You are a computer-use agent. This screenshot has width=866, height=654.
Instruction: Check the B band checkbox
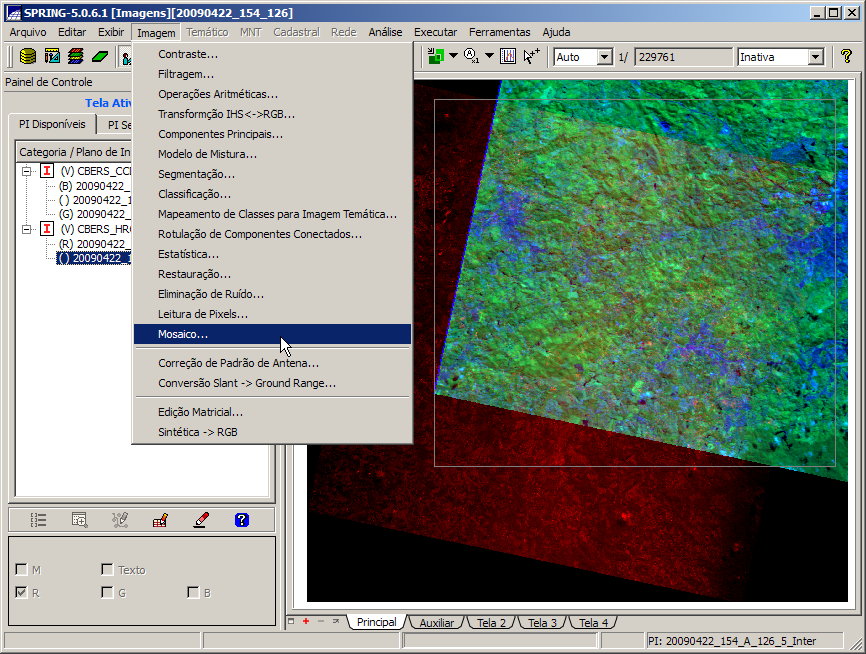click(193, 593)
